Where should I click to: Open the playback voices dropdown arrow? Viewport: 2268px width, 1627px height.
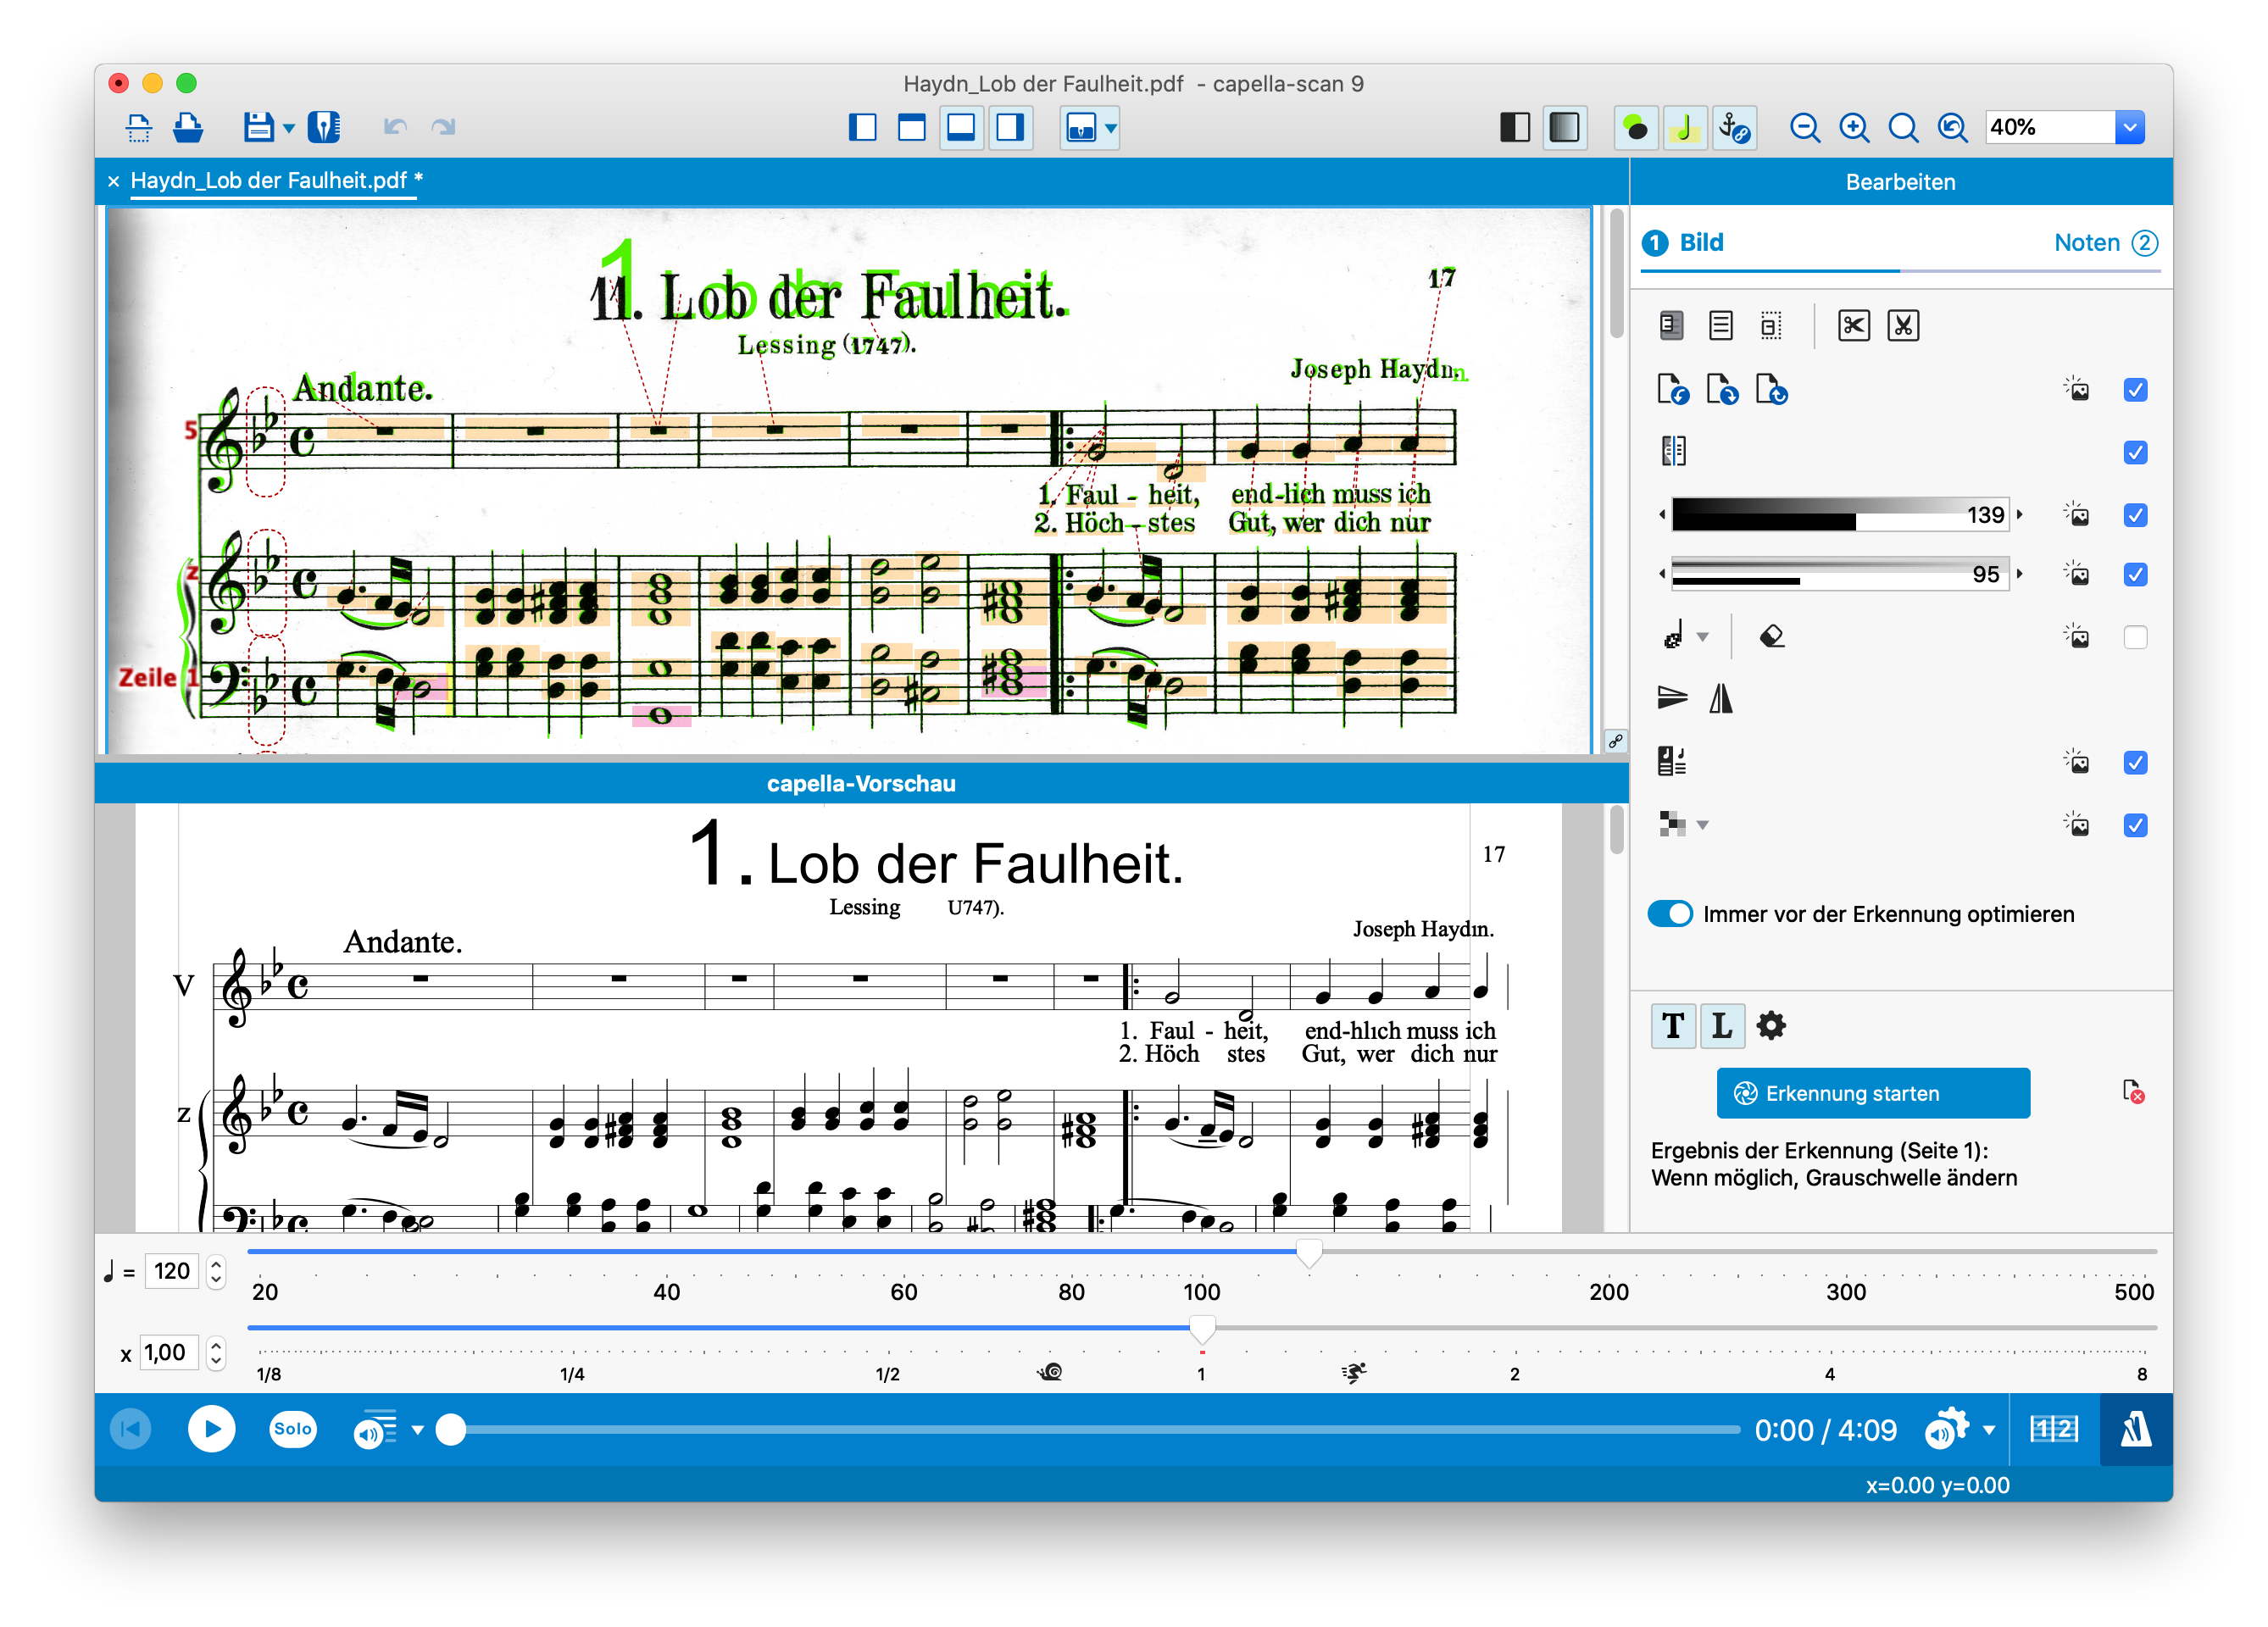click(417, 1430)
